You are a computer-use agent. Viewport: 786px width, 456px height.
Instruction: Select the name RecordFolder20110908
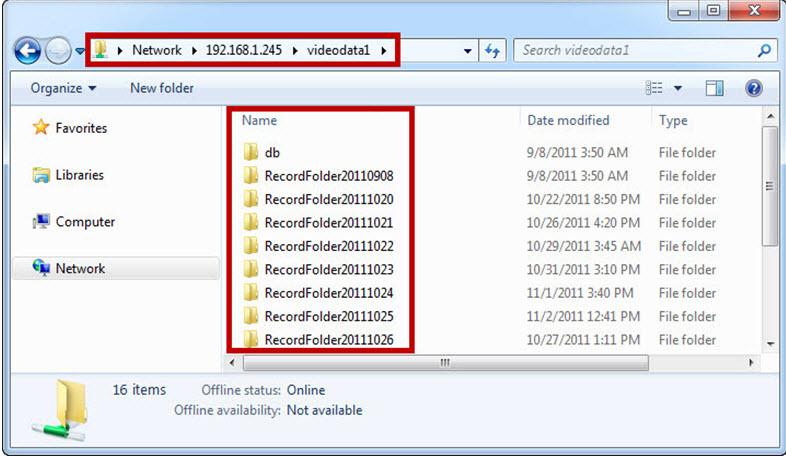pyautogui.click(x=329, y=176)
